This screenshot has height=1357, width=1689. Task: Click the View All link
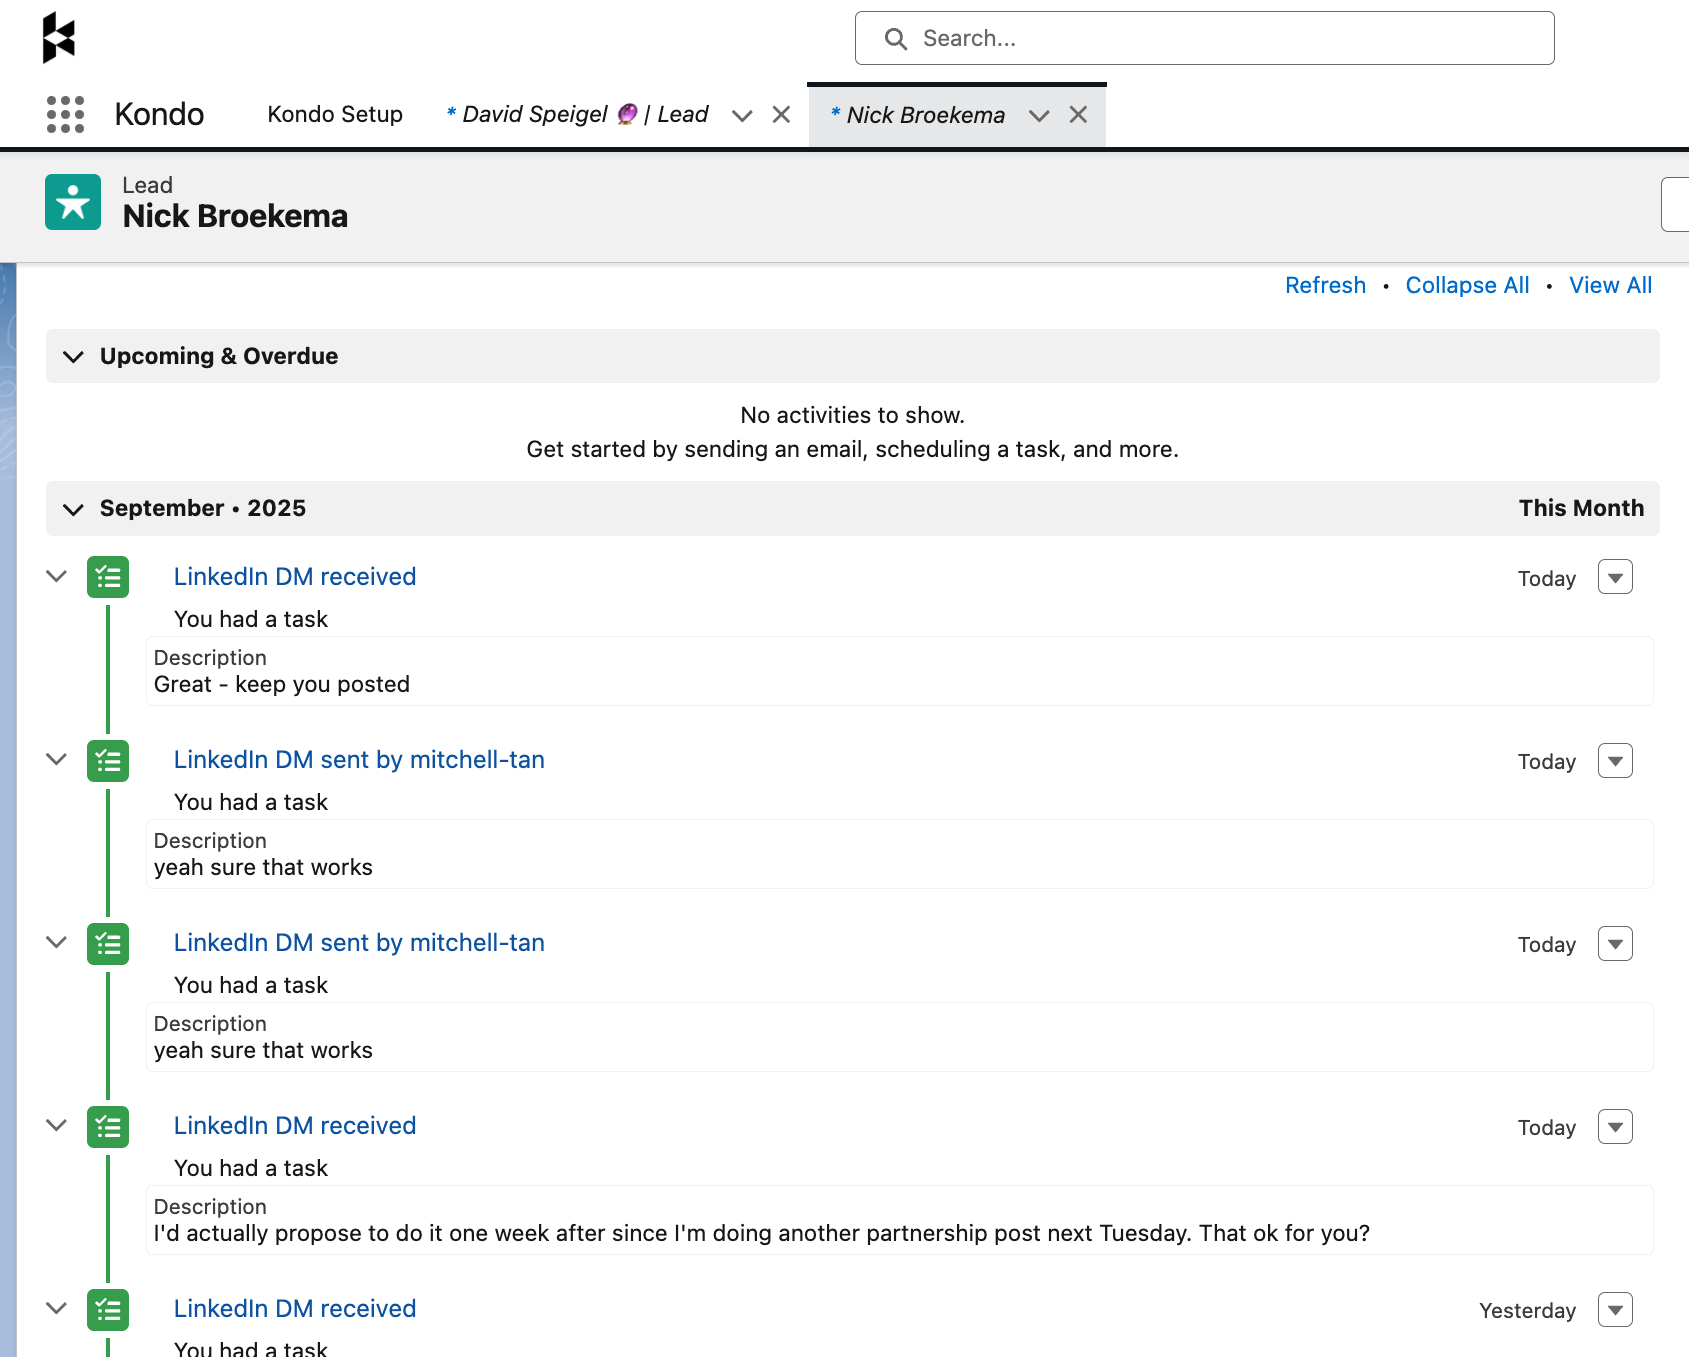tap(1610, 285)
